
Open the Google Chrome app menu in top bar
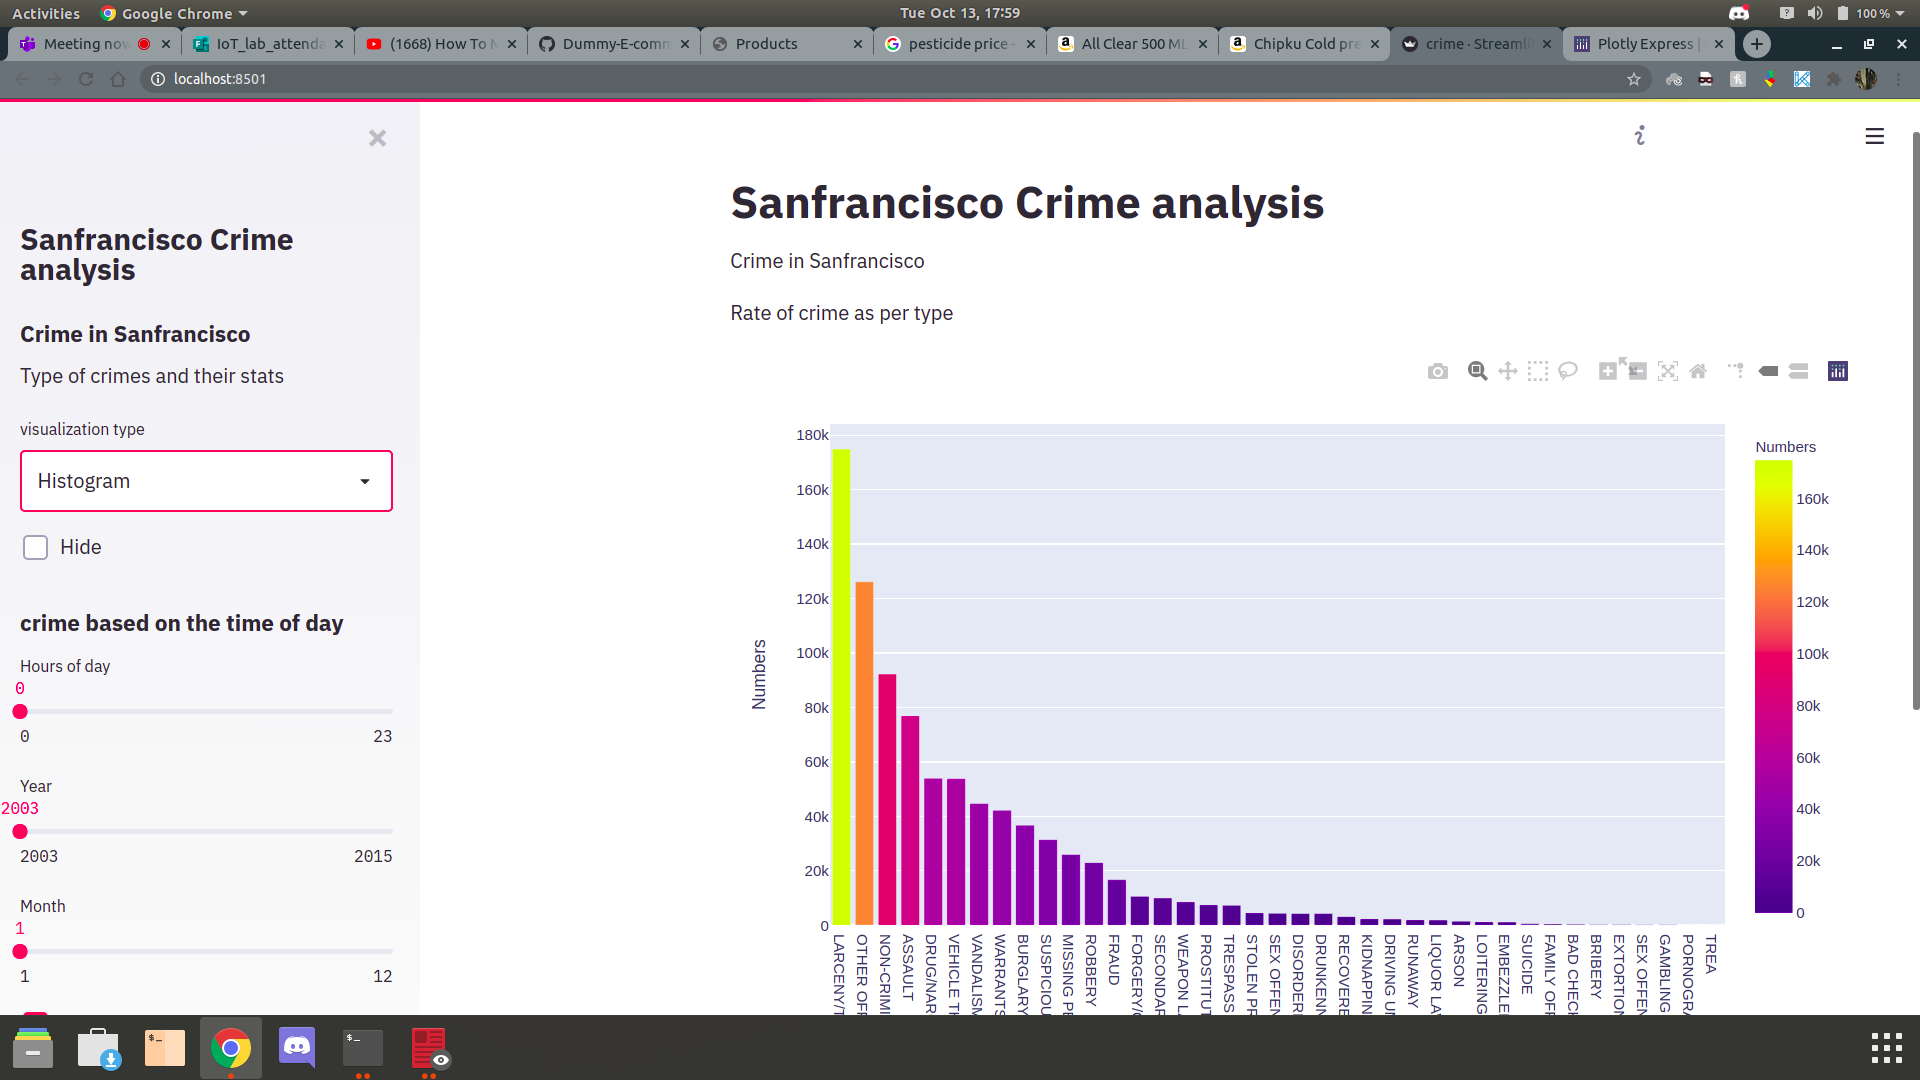coord(175,13)
